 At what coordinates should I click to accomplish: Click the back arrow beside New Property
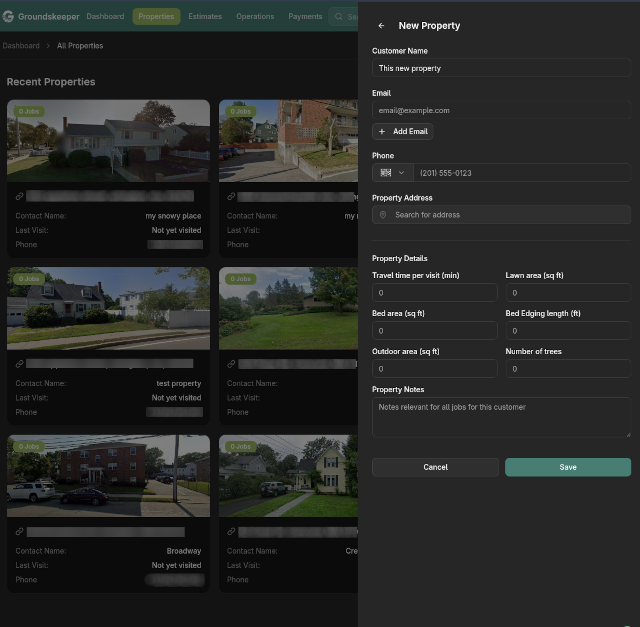(x=381, y=26)
